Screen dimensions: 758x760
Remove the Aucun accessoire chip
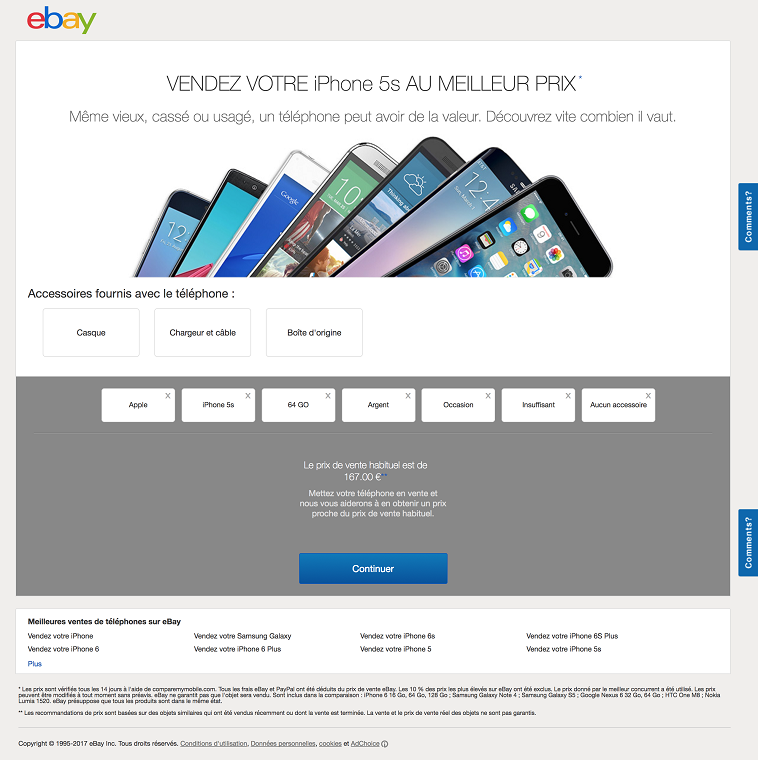(x=648, y=396)
